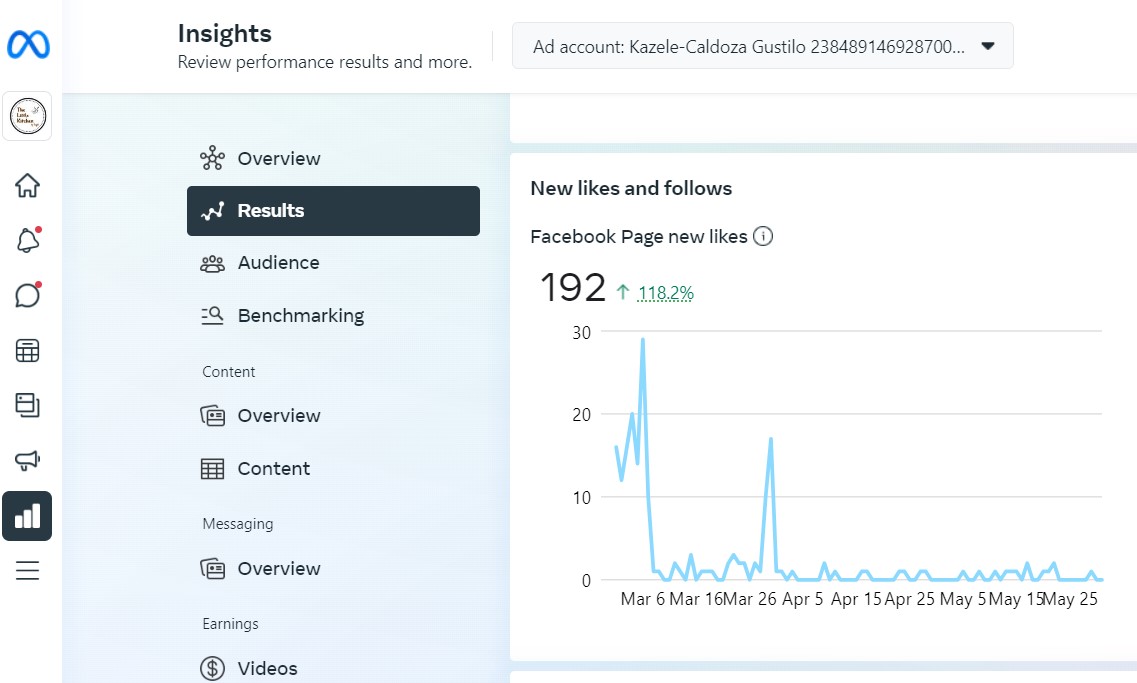Open the Ads megaphone icon
The image size is (1137, 683).
tap(27, 460)
